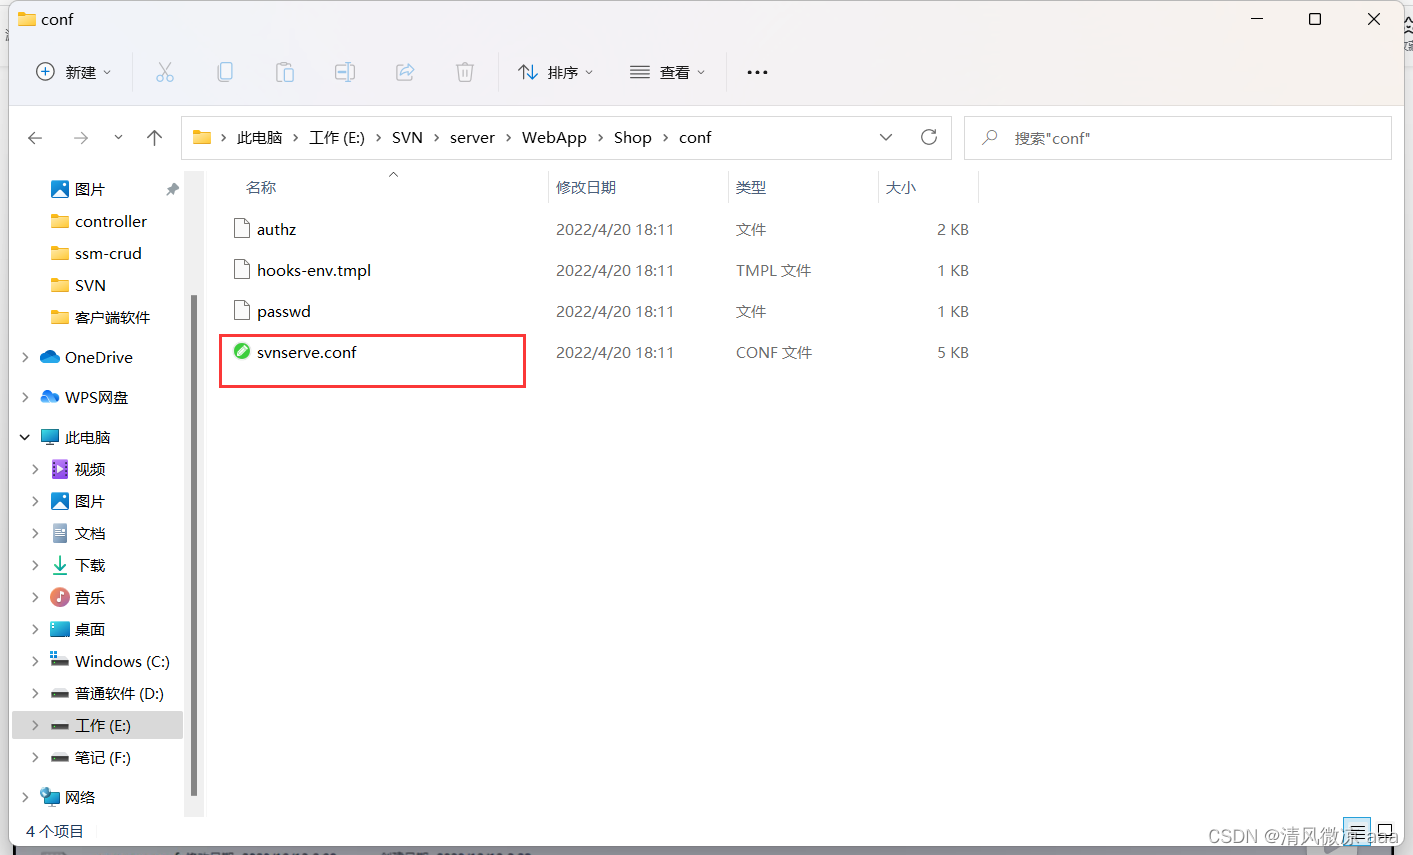Select the passwd file name

pyautogui.click(x=283, y=311)
